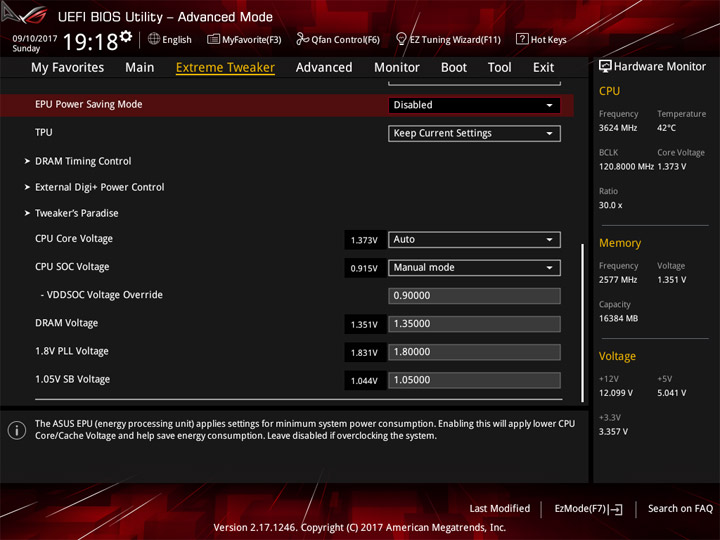
Task: Click the 12.099 V reading
Action: click(x=615, y=393)
